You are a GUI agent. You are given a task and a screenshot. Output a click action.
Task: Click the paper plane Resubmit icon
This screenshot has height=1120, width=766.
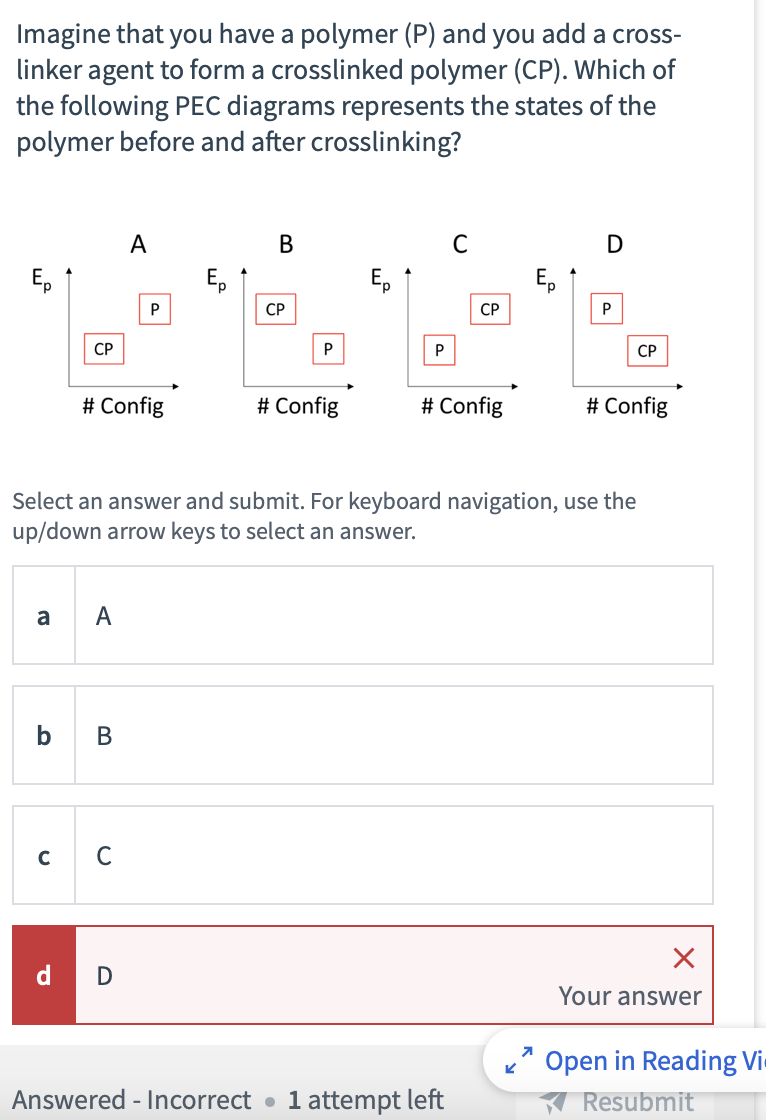pyautogui.click(x=555, y=1101)
